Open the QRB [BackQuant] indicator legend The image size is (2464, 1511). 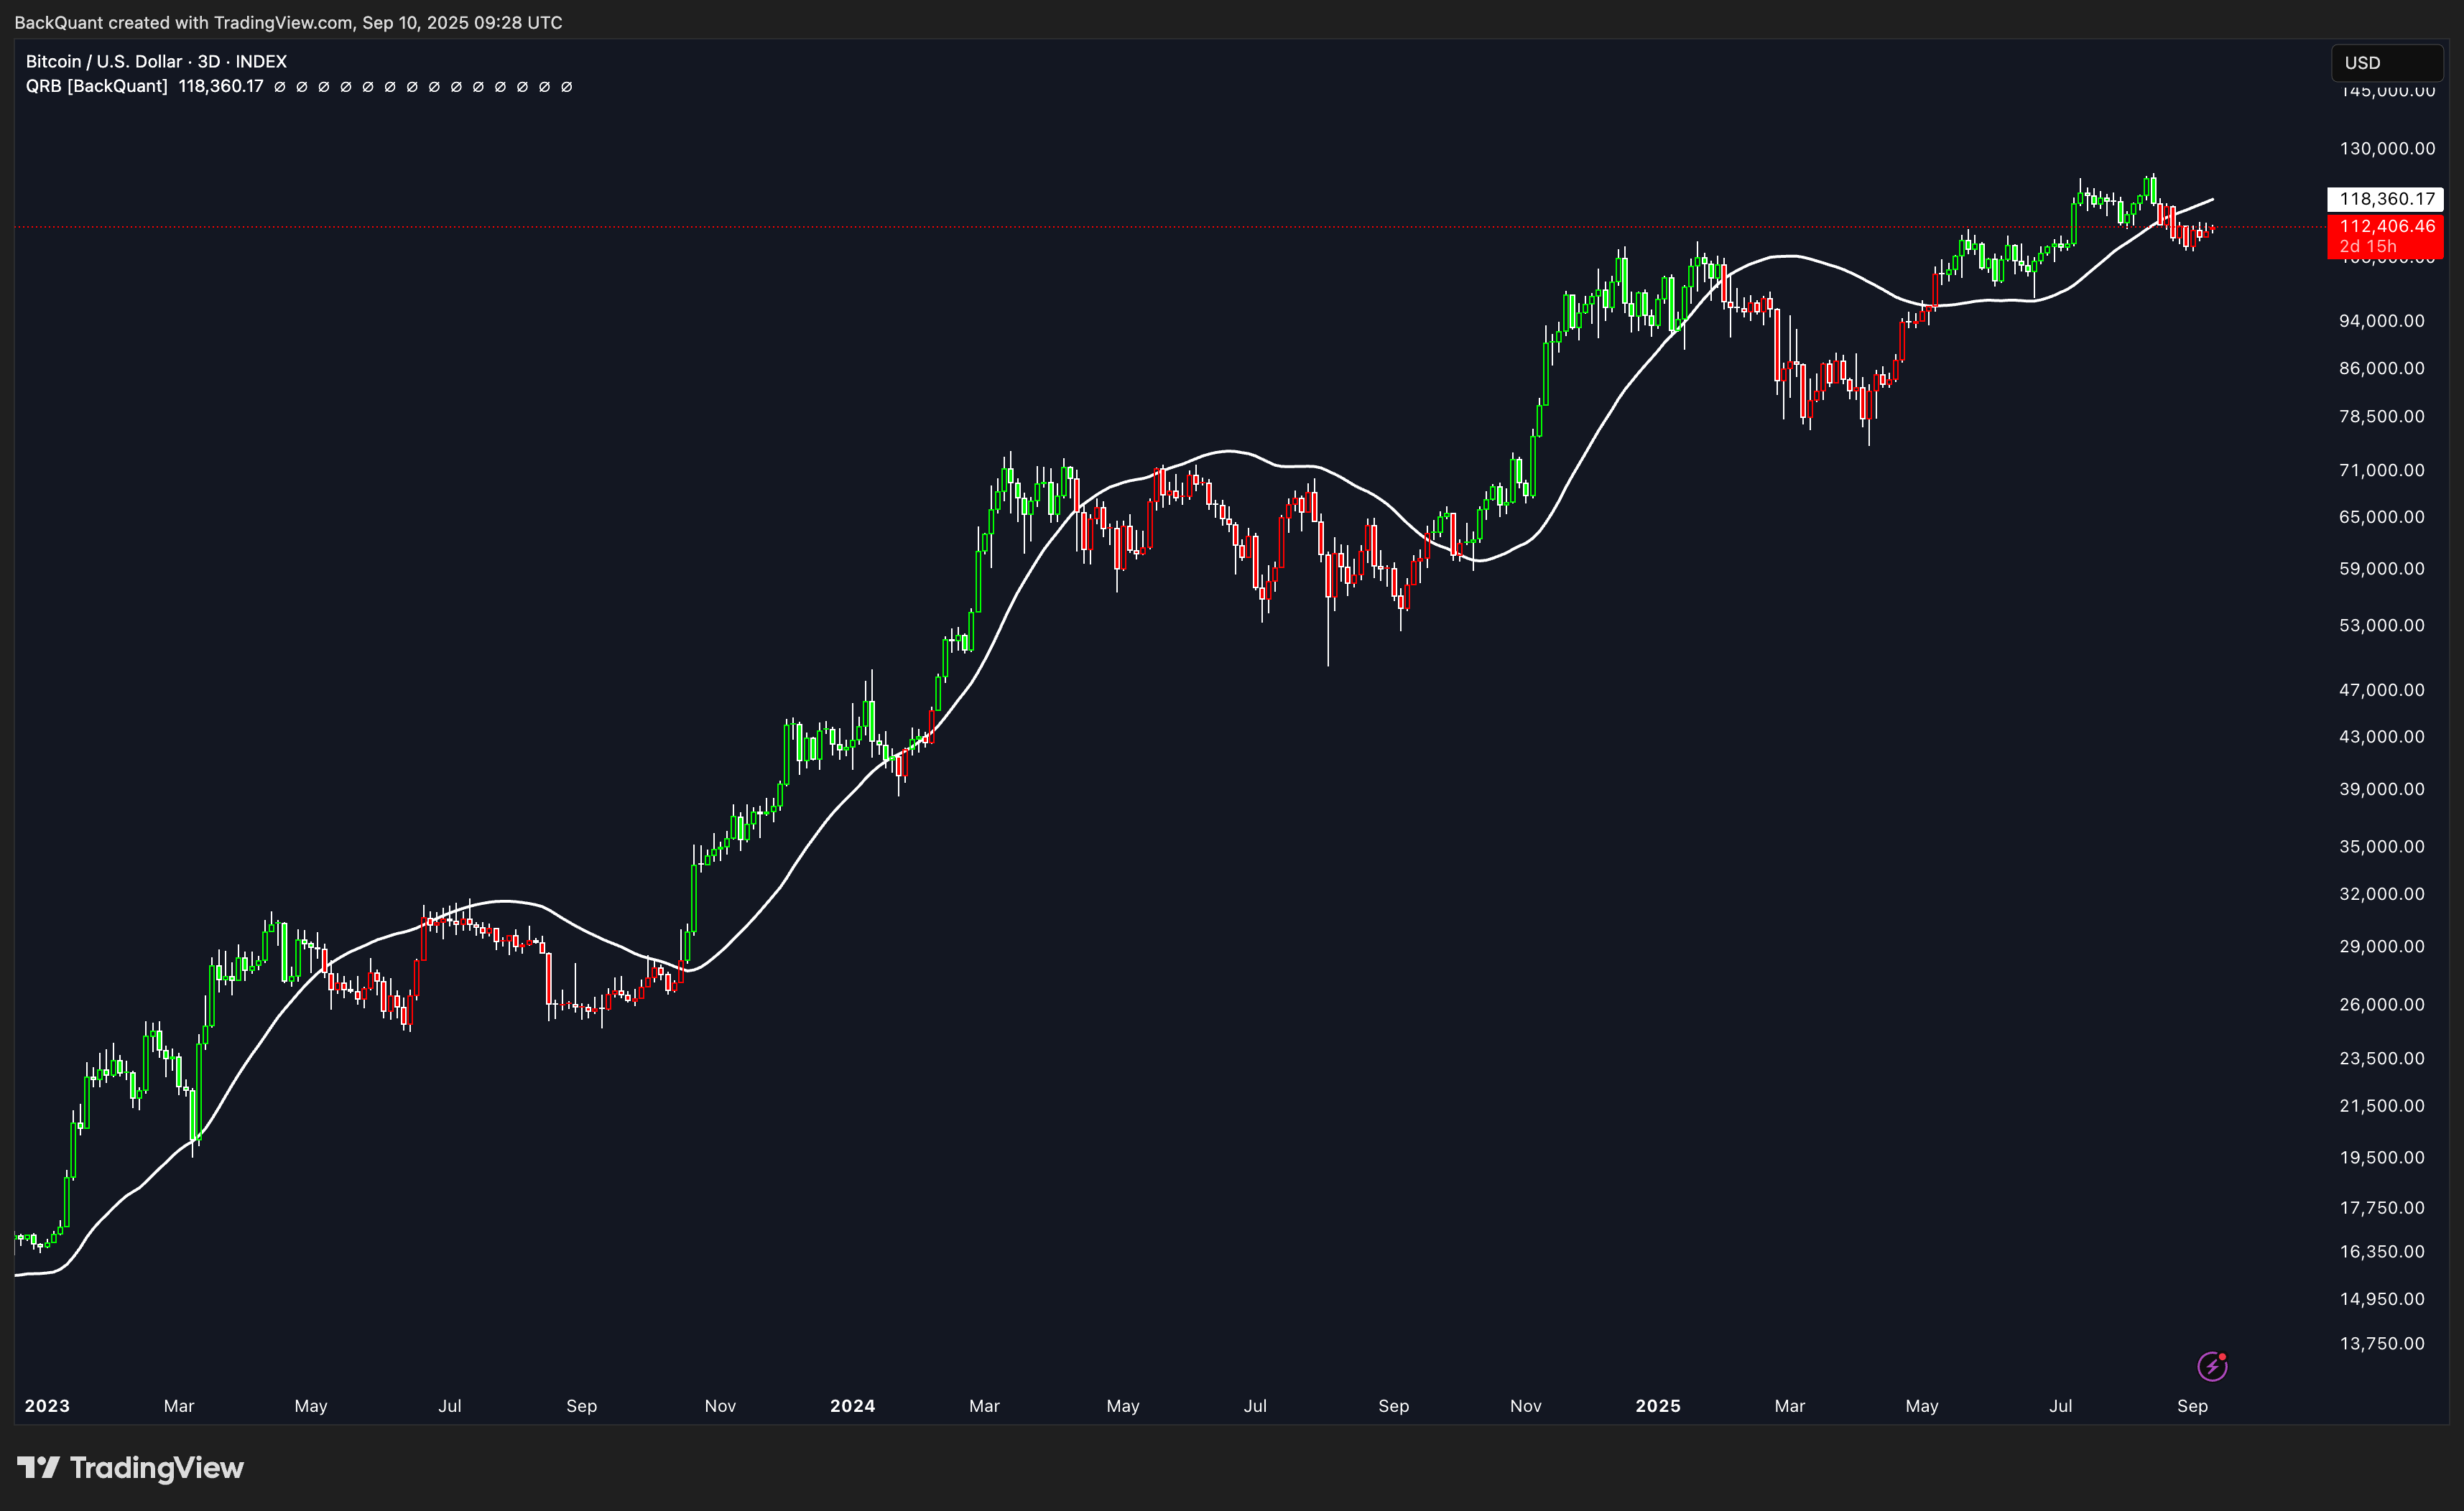coord(97,87)
